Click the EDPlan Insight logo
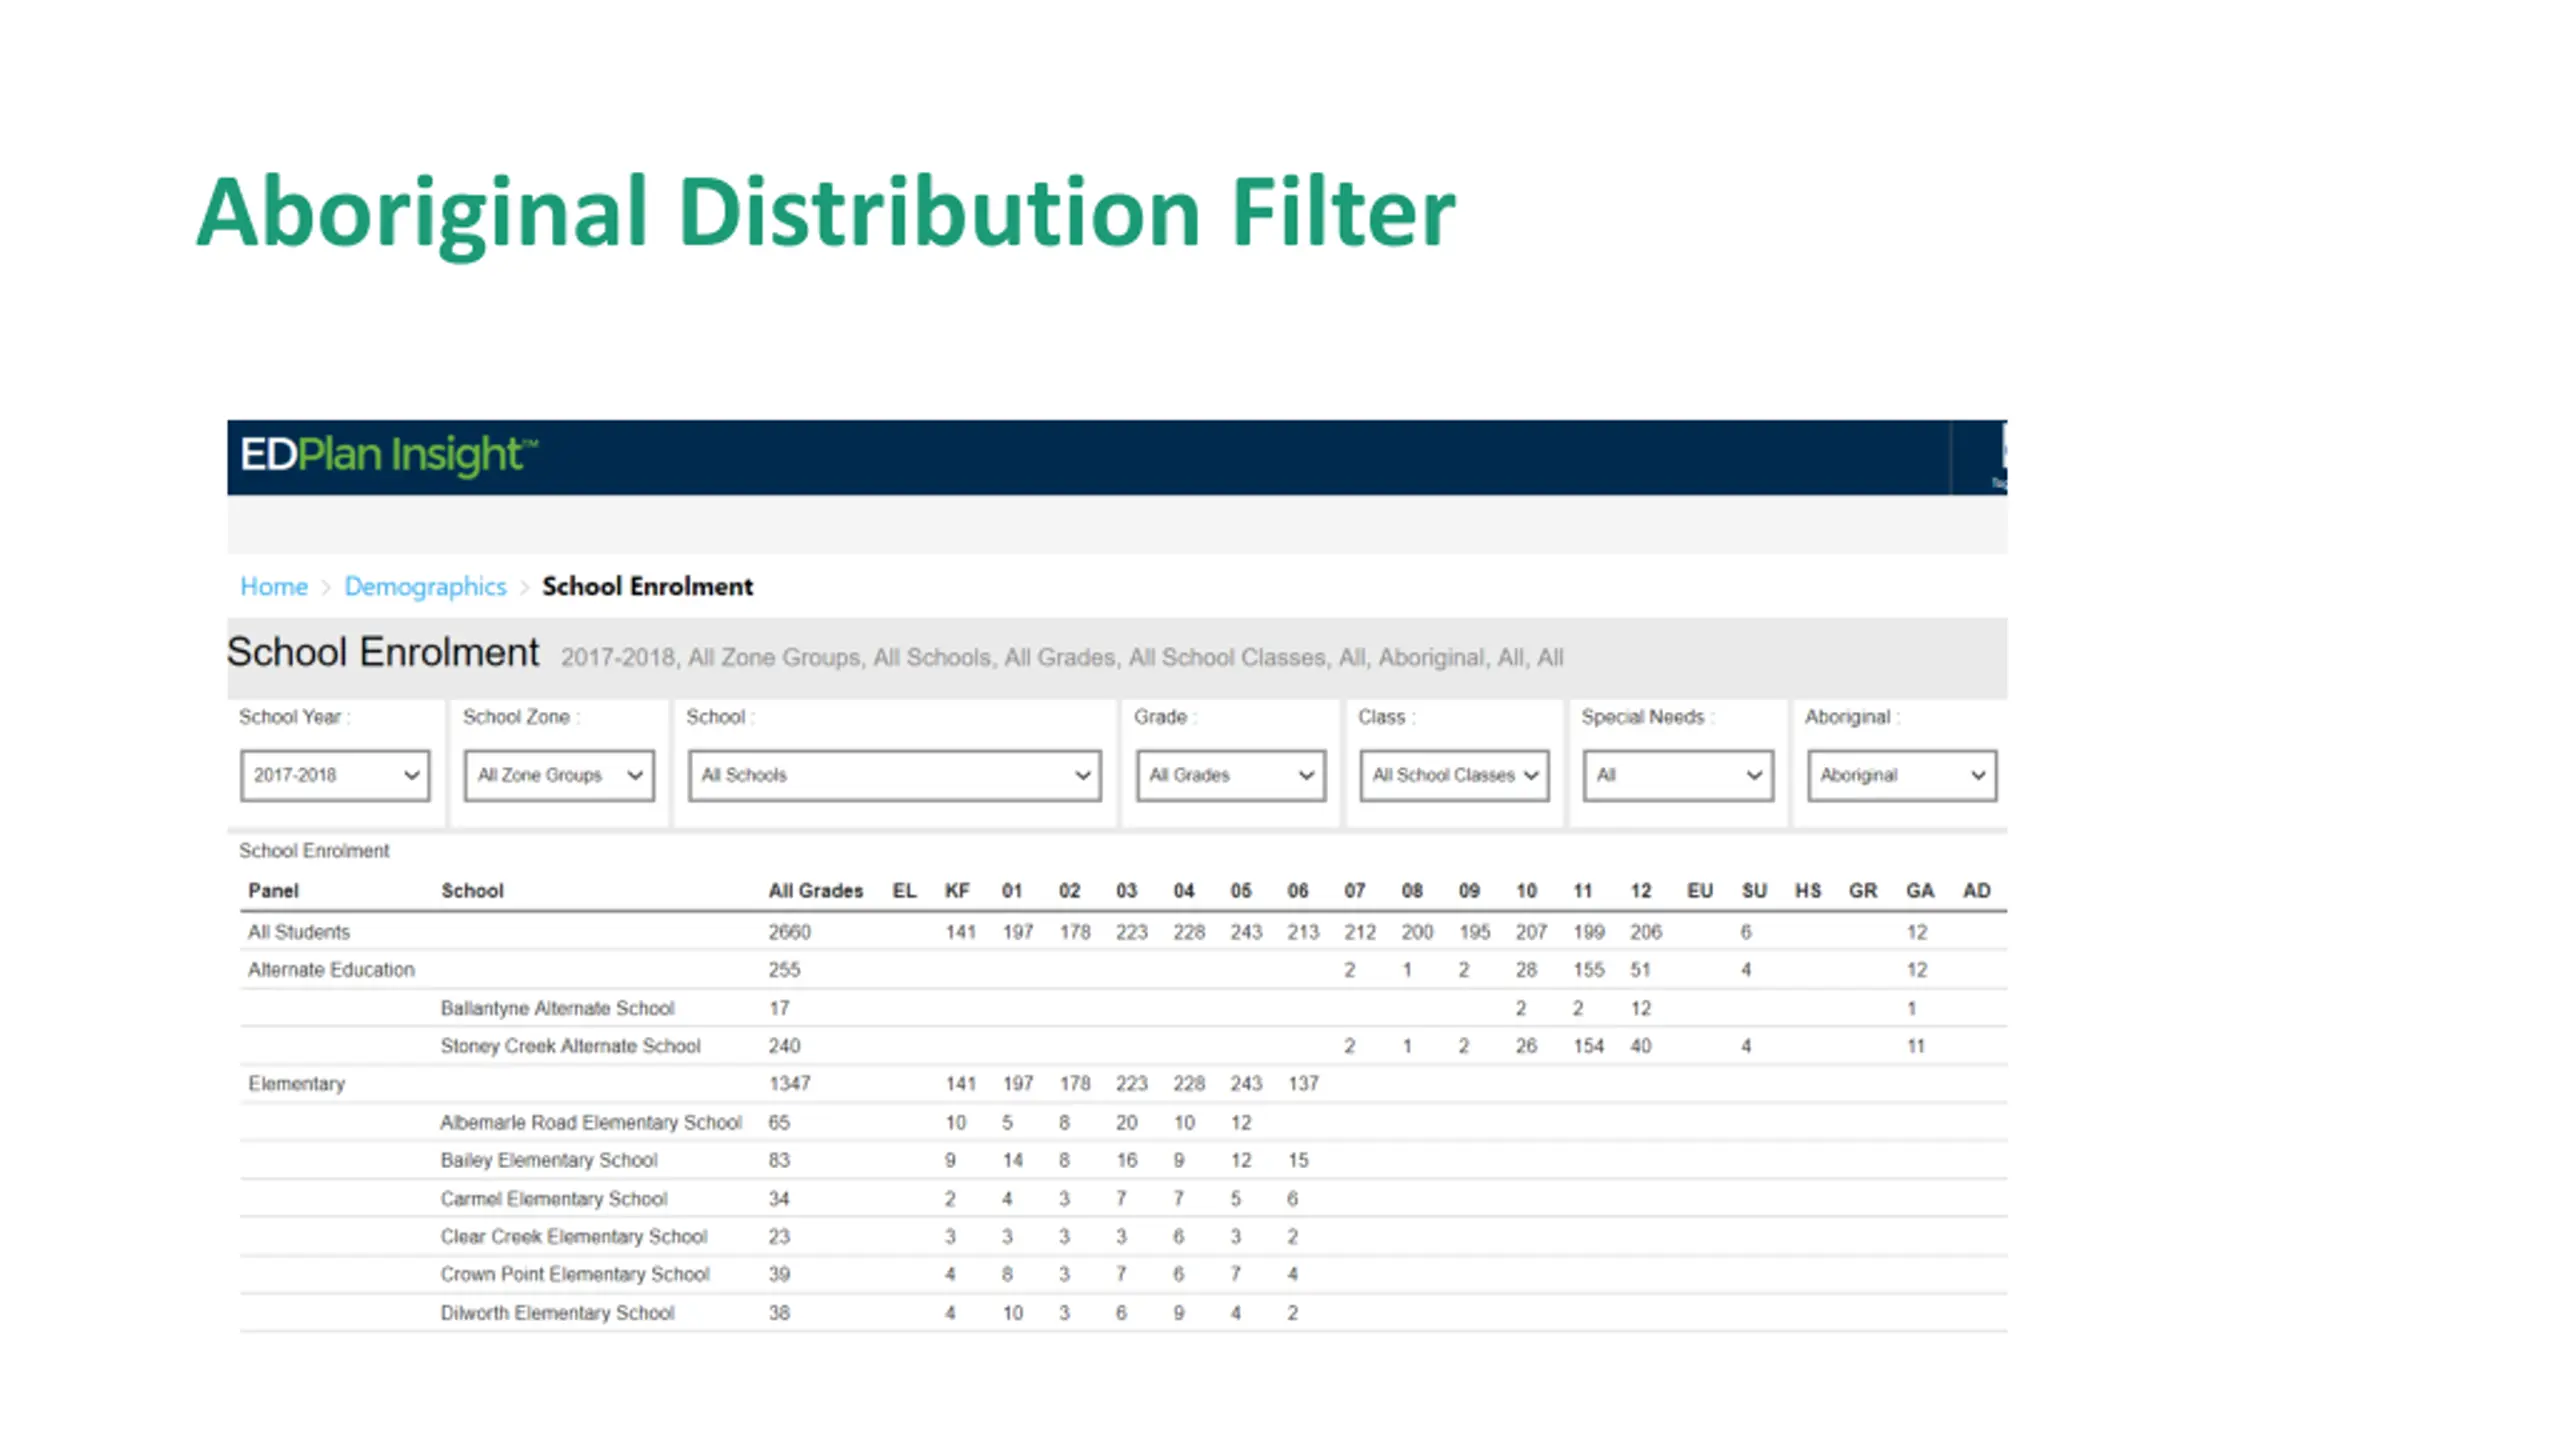The width and height of the screenshot is (2560, 1440). coord(388,455)
